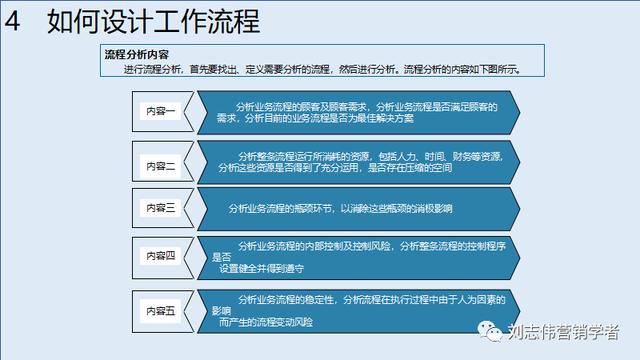This screenshot has width=640, height=360.
Task: Click the slide number 4
Action: coord(12,21)
